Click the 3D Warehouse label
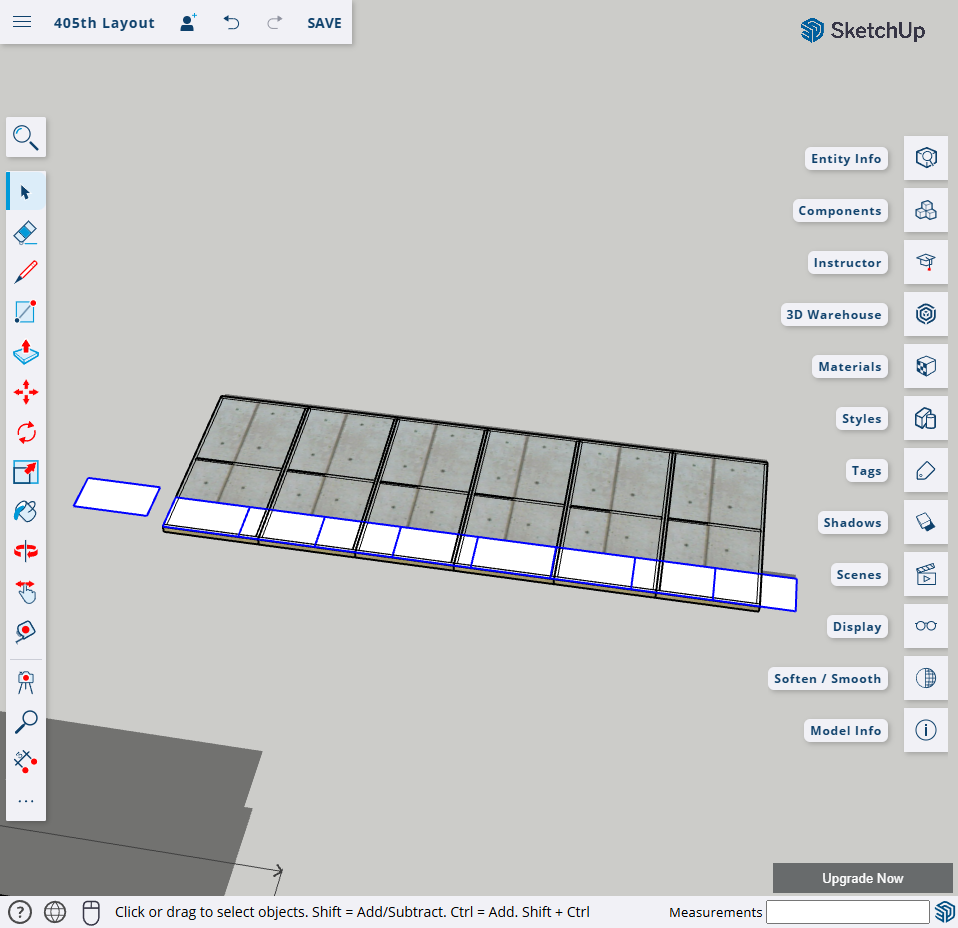The width and height of the screenshot is (958, 928). coord(834,315)
